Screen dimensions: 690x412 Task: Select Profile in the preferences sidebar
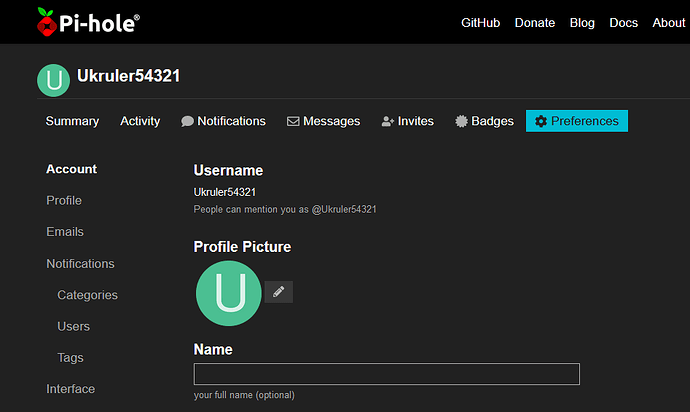coord(64,201)
